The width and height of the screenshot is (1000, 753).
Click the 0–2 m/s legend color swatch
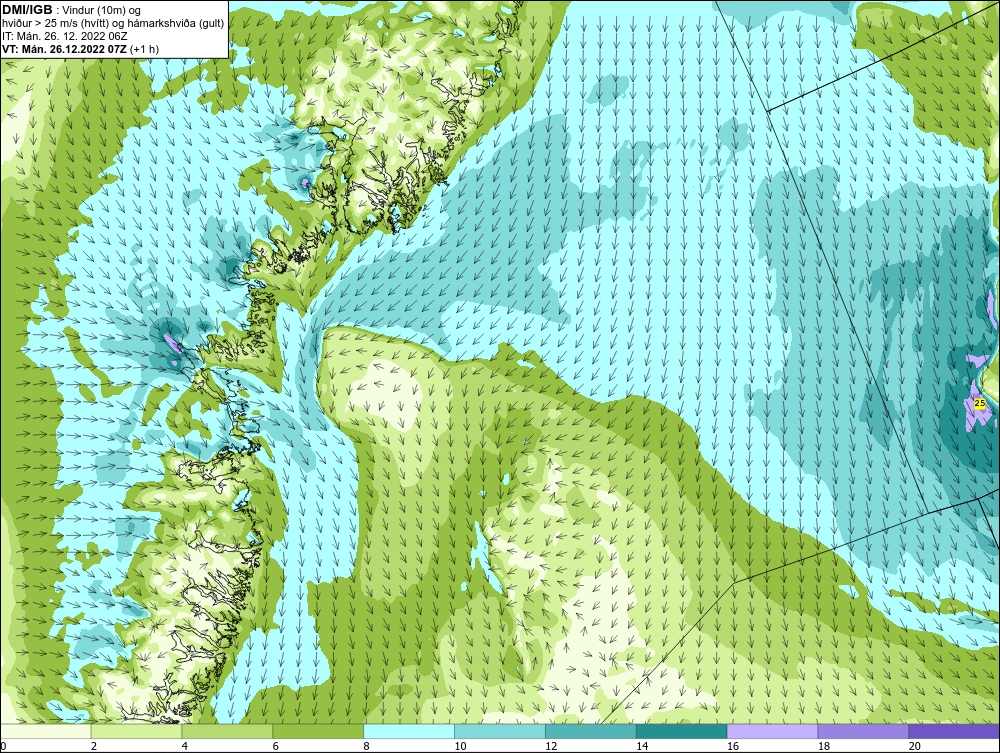[x=46, y=731]
